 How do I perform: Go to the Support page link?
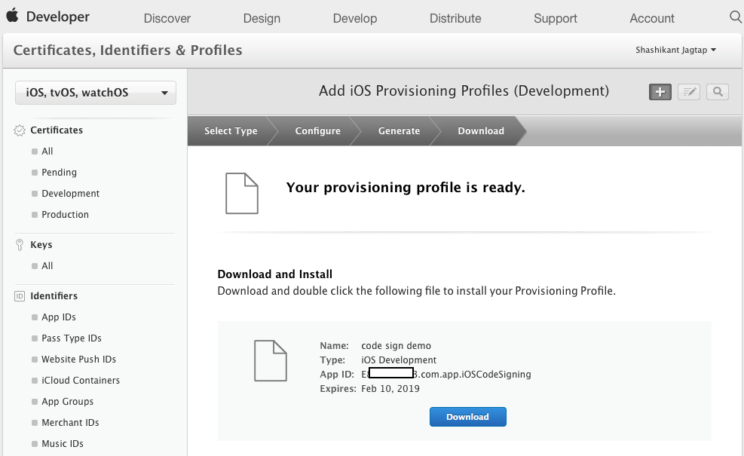(x=555, y=18)
